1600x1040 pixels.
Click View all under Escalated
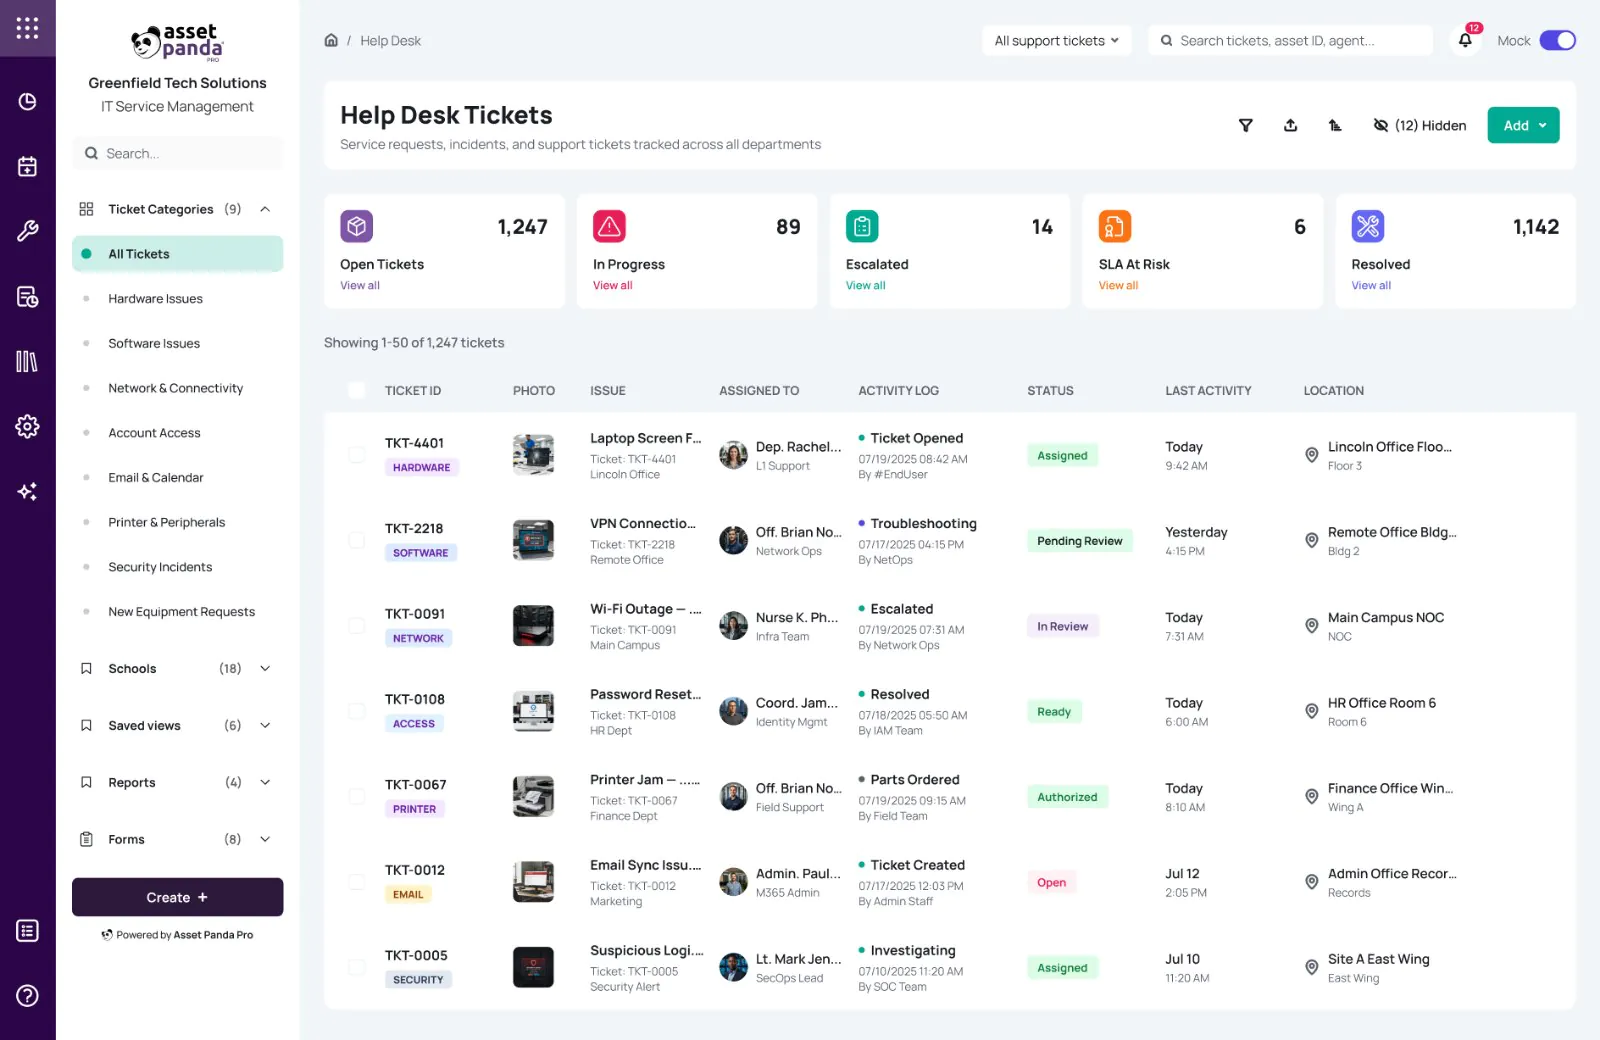coord(866,285)
